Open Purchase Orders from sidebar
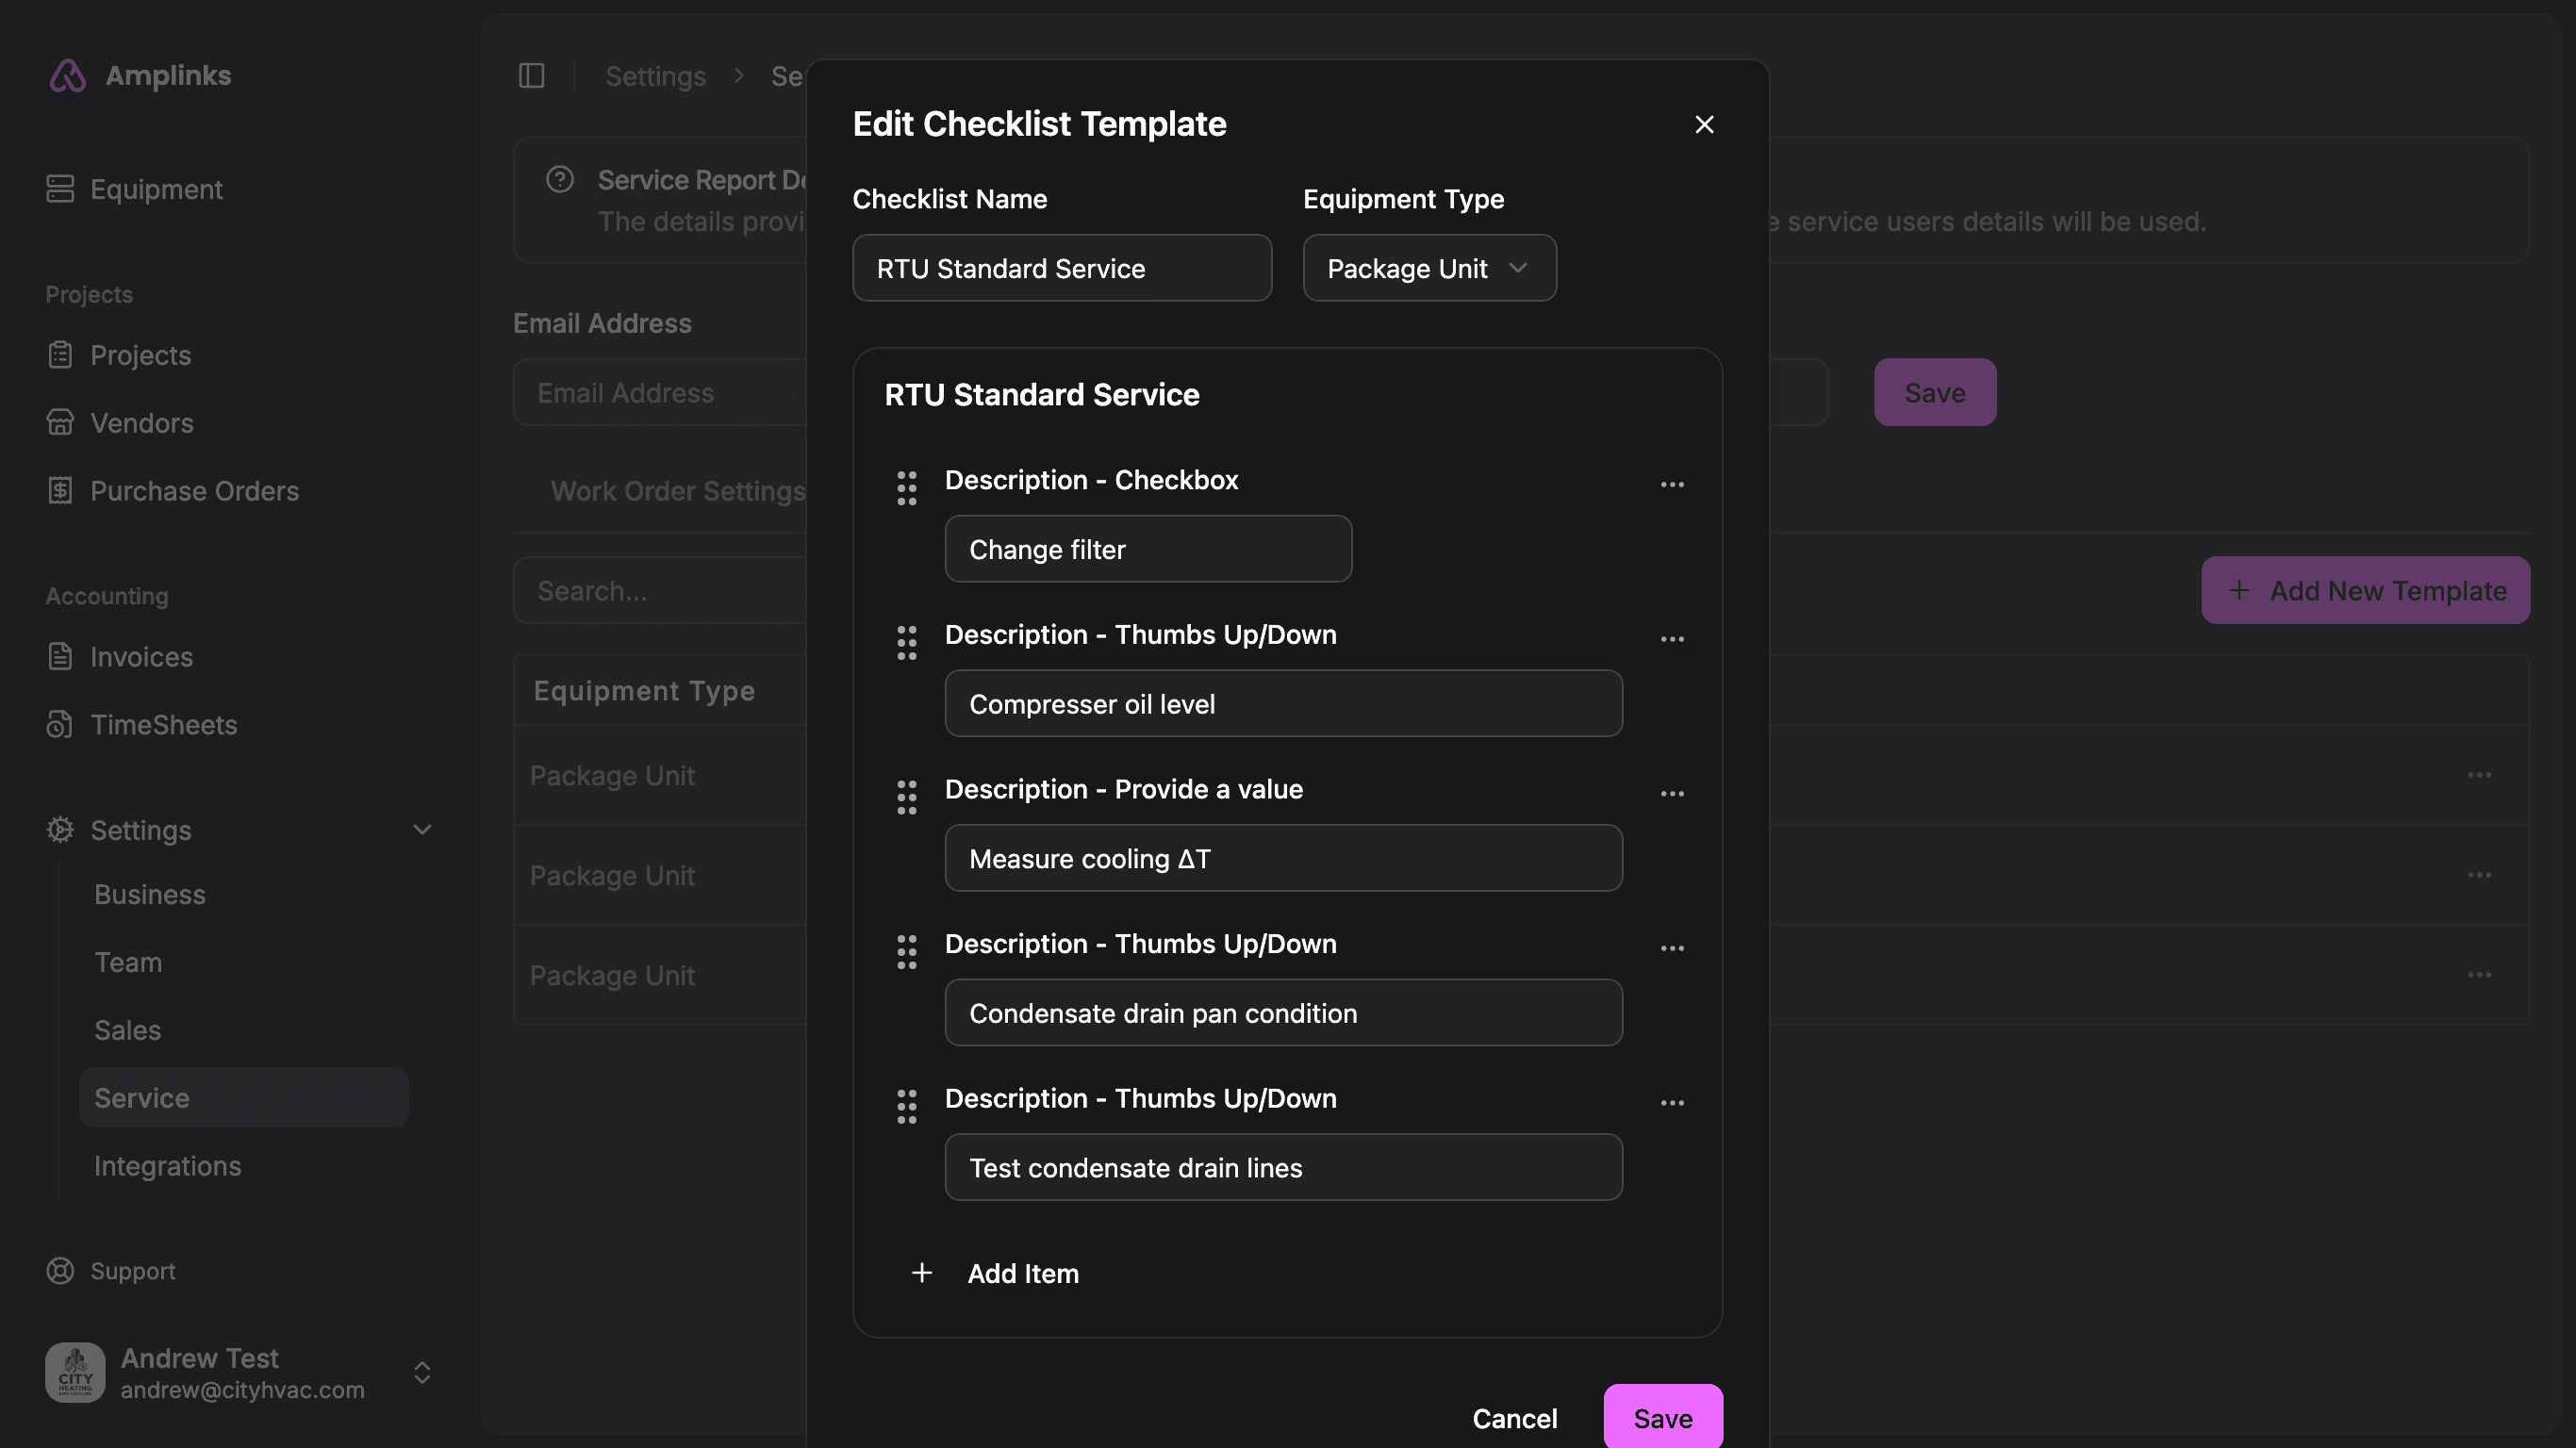This screenshot has width=2576, height=1448. (x=194, y=491)
